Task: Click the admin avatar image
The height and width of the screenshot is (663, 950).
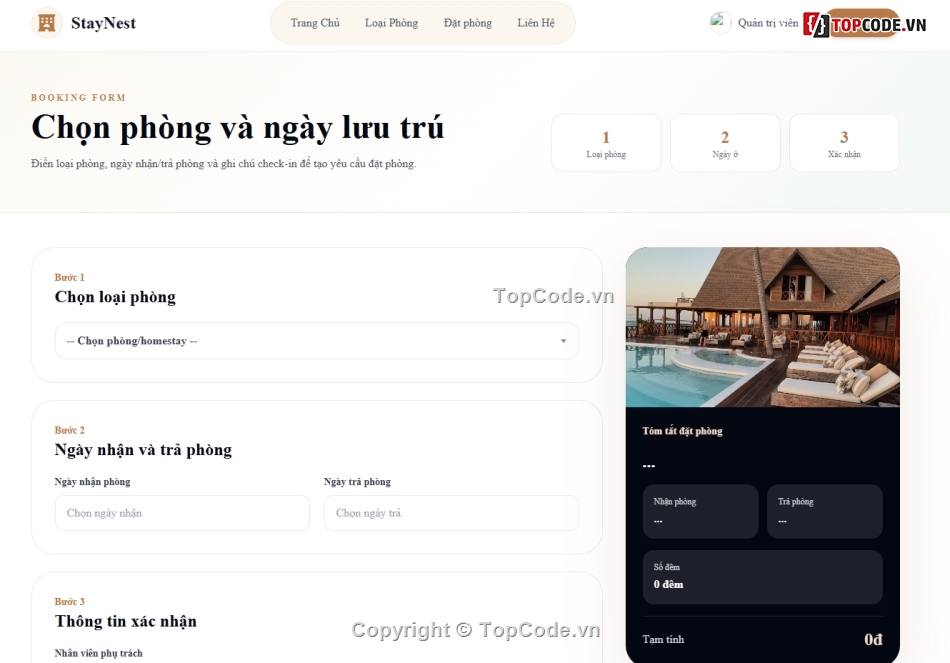Action: tap(720, 23)
